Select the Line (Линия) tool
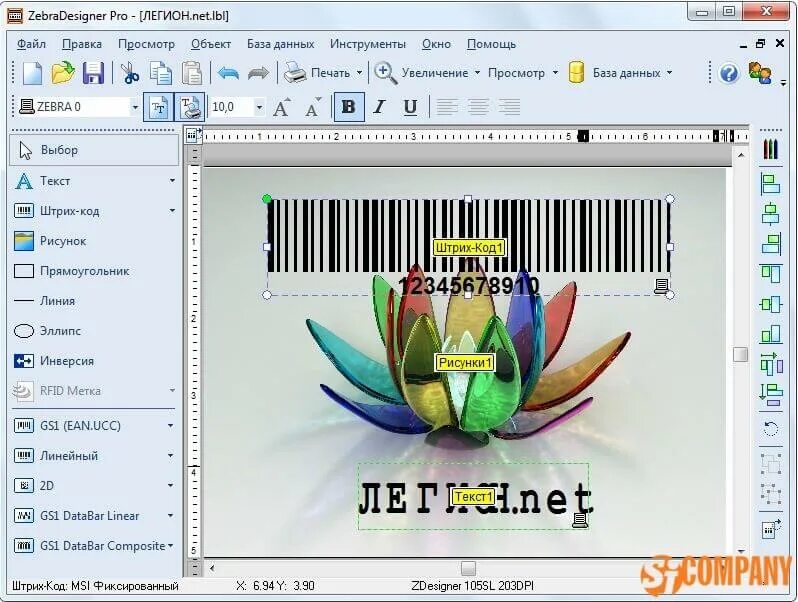 coord(45,301)
